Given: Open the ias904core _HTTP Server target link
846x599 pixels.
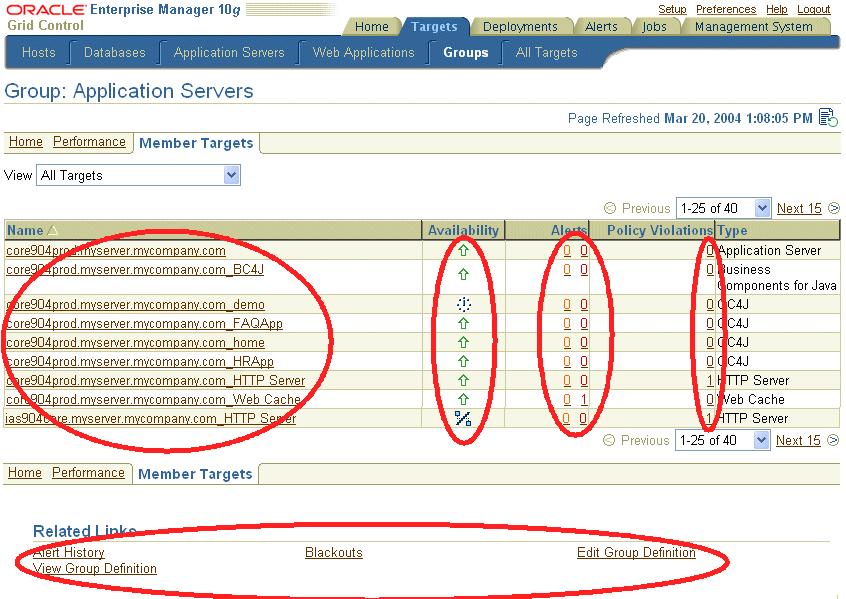Looking at the screenshot, I should (x=151, y=418).
